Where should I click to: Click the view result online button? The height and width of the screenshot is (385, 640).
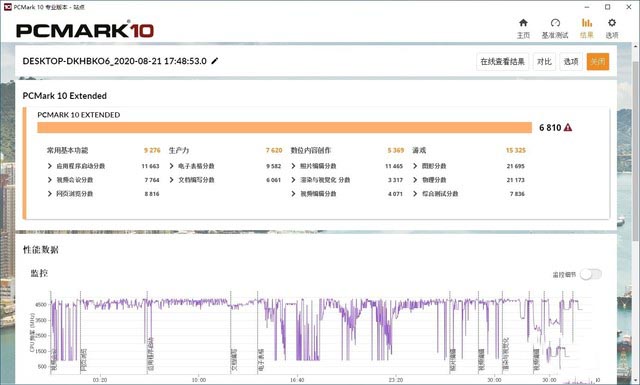pyautogui.click(x=502, y=62)
